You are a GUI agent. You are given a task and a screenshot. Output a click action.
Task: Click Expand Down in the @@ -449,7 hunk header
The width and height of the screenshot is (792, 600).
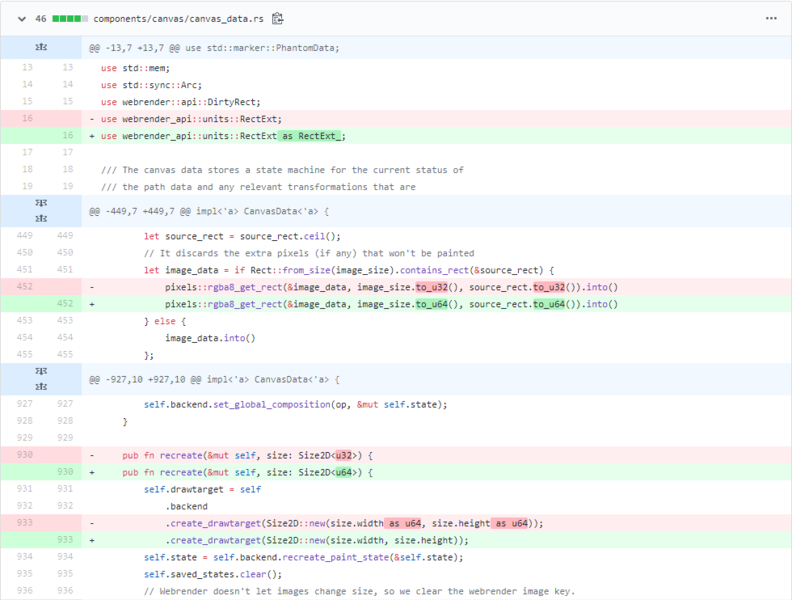41,203
